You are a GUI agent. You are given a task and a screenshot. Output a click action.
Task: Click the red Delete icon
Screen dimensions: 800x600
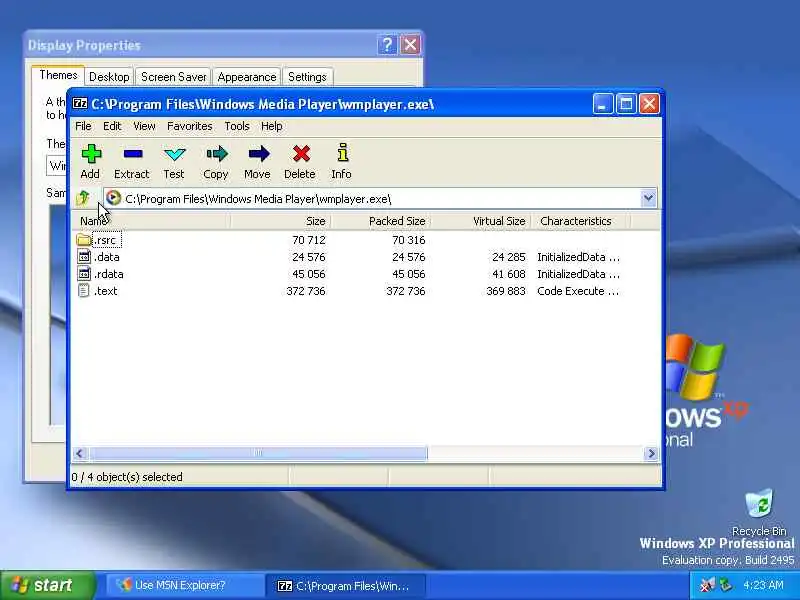click(x=301, y=154)
